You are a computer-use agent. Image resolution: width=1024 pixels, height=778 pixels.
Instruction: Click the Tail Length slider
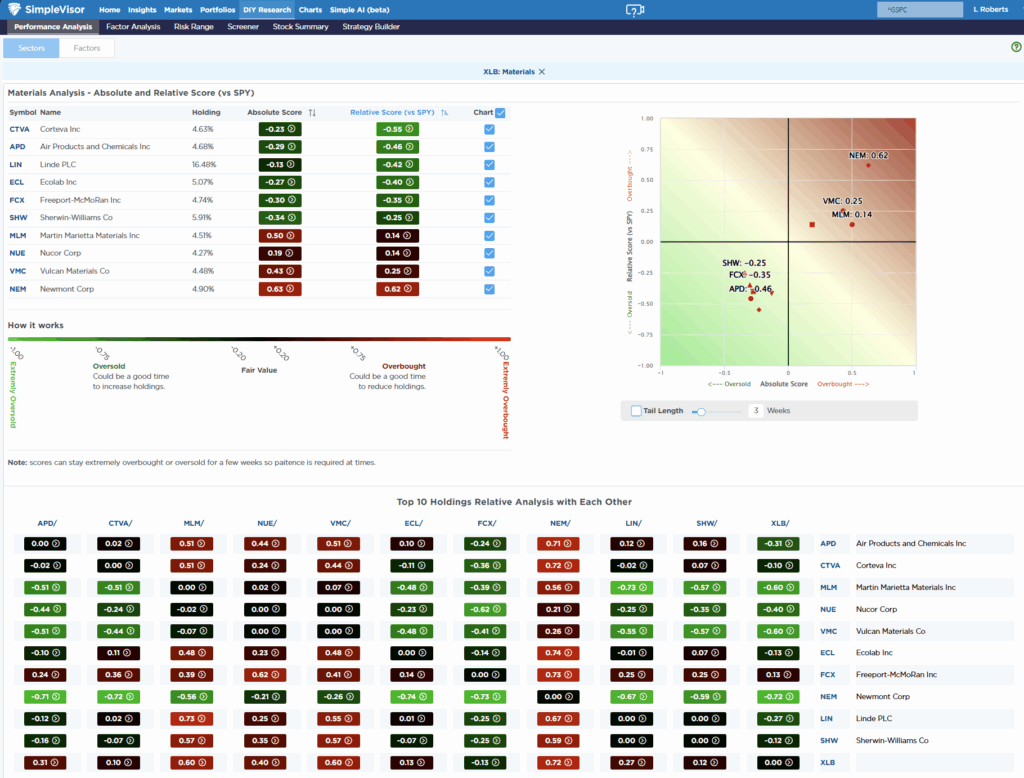click(702, 410)
